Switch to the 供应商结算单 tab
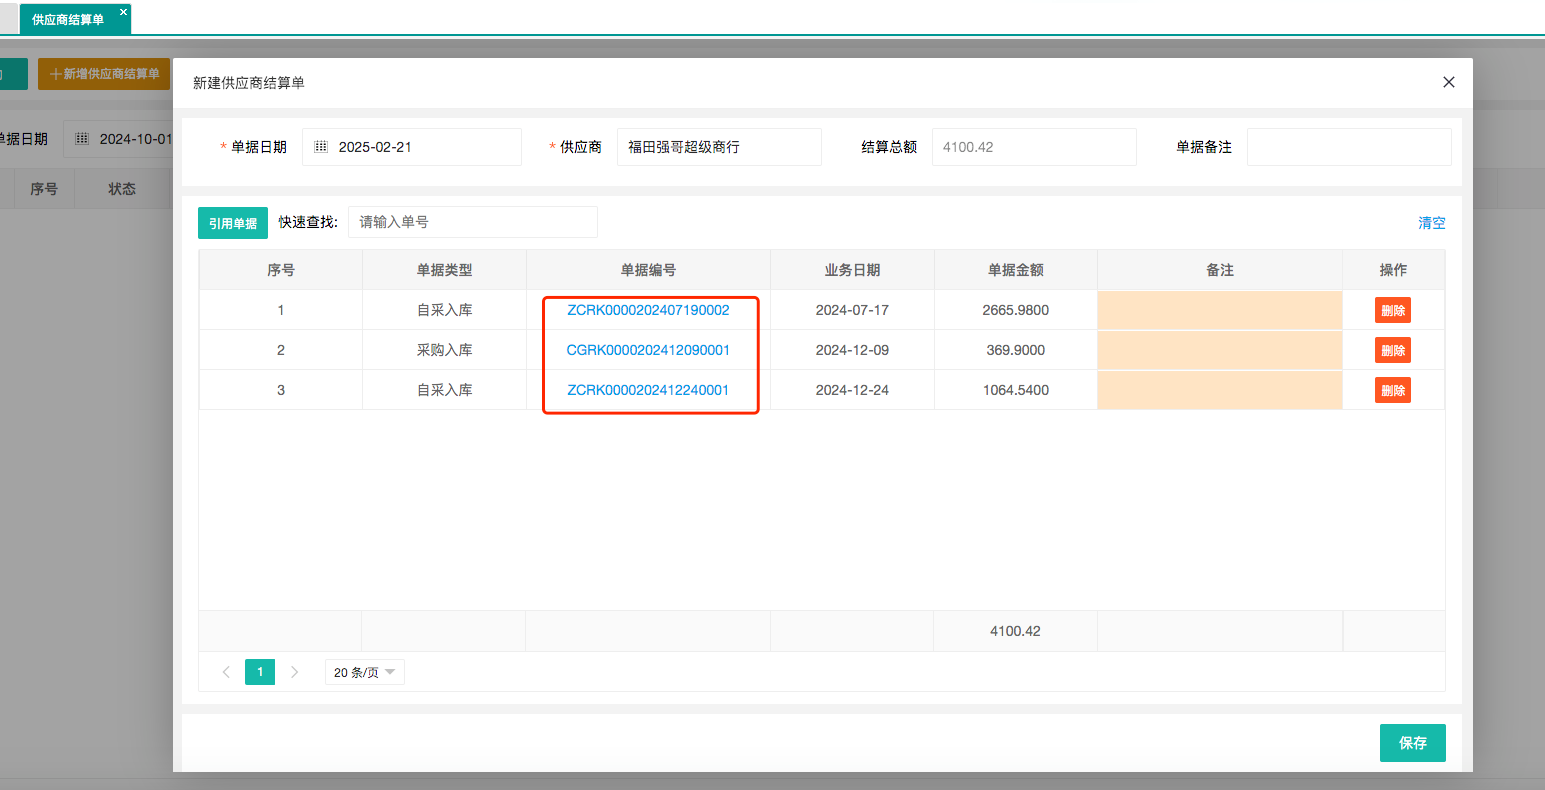Viewport: 1545px width, 790px height. pyautogui.click(x=67, y=20)
